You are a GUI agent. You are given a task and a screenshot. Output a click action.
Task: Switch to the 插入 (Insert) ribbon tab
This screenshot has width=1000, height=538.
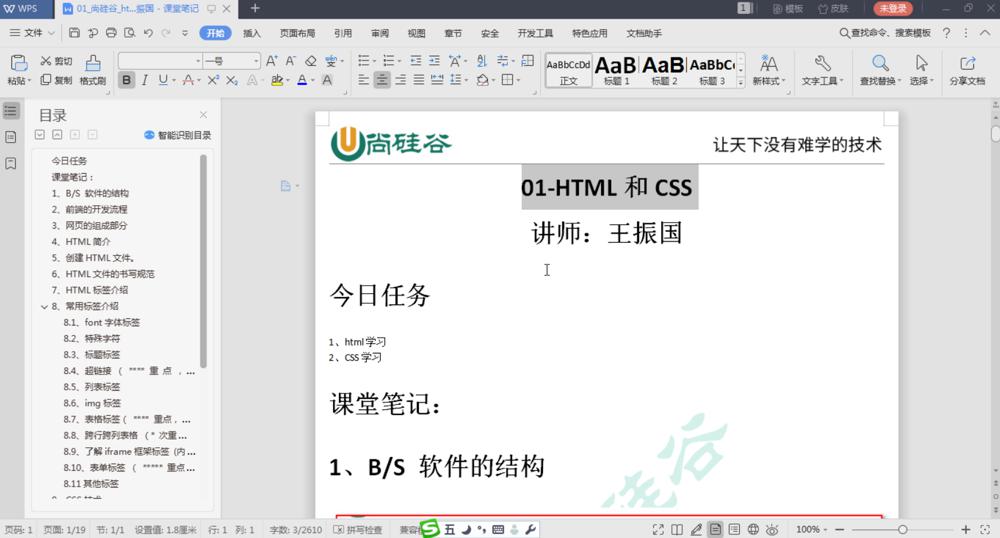[252, 33]
